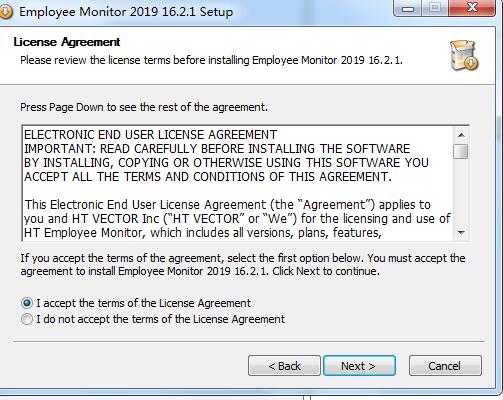Click the "Press Page Down" instruction text

[x=144, y=107]
